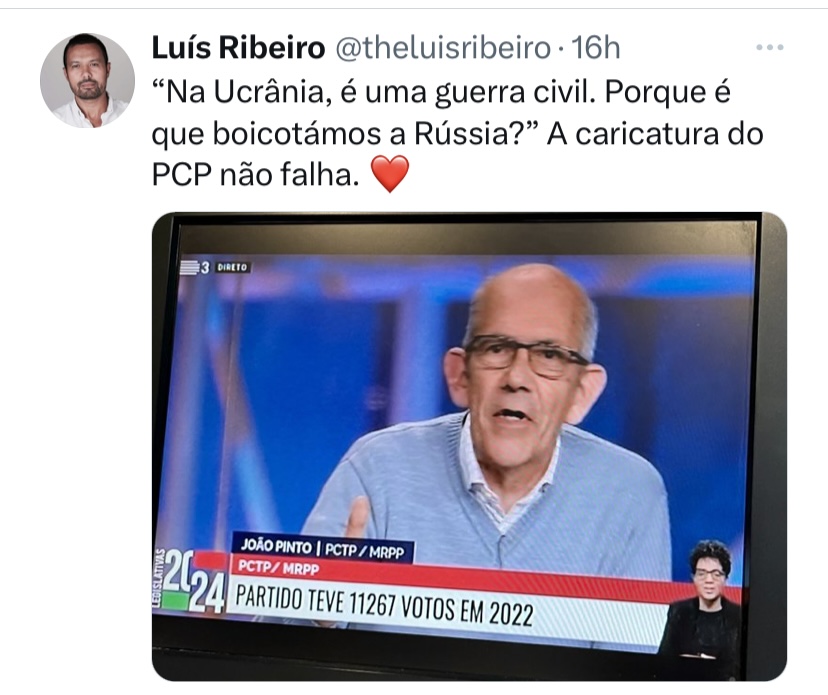Click the 'Partido teve 11267 votos' ticker

click(384, 605)
